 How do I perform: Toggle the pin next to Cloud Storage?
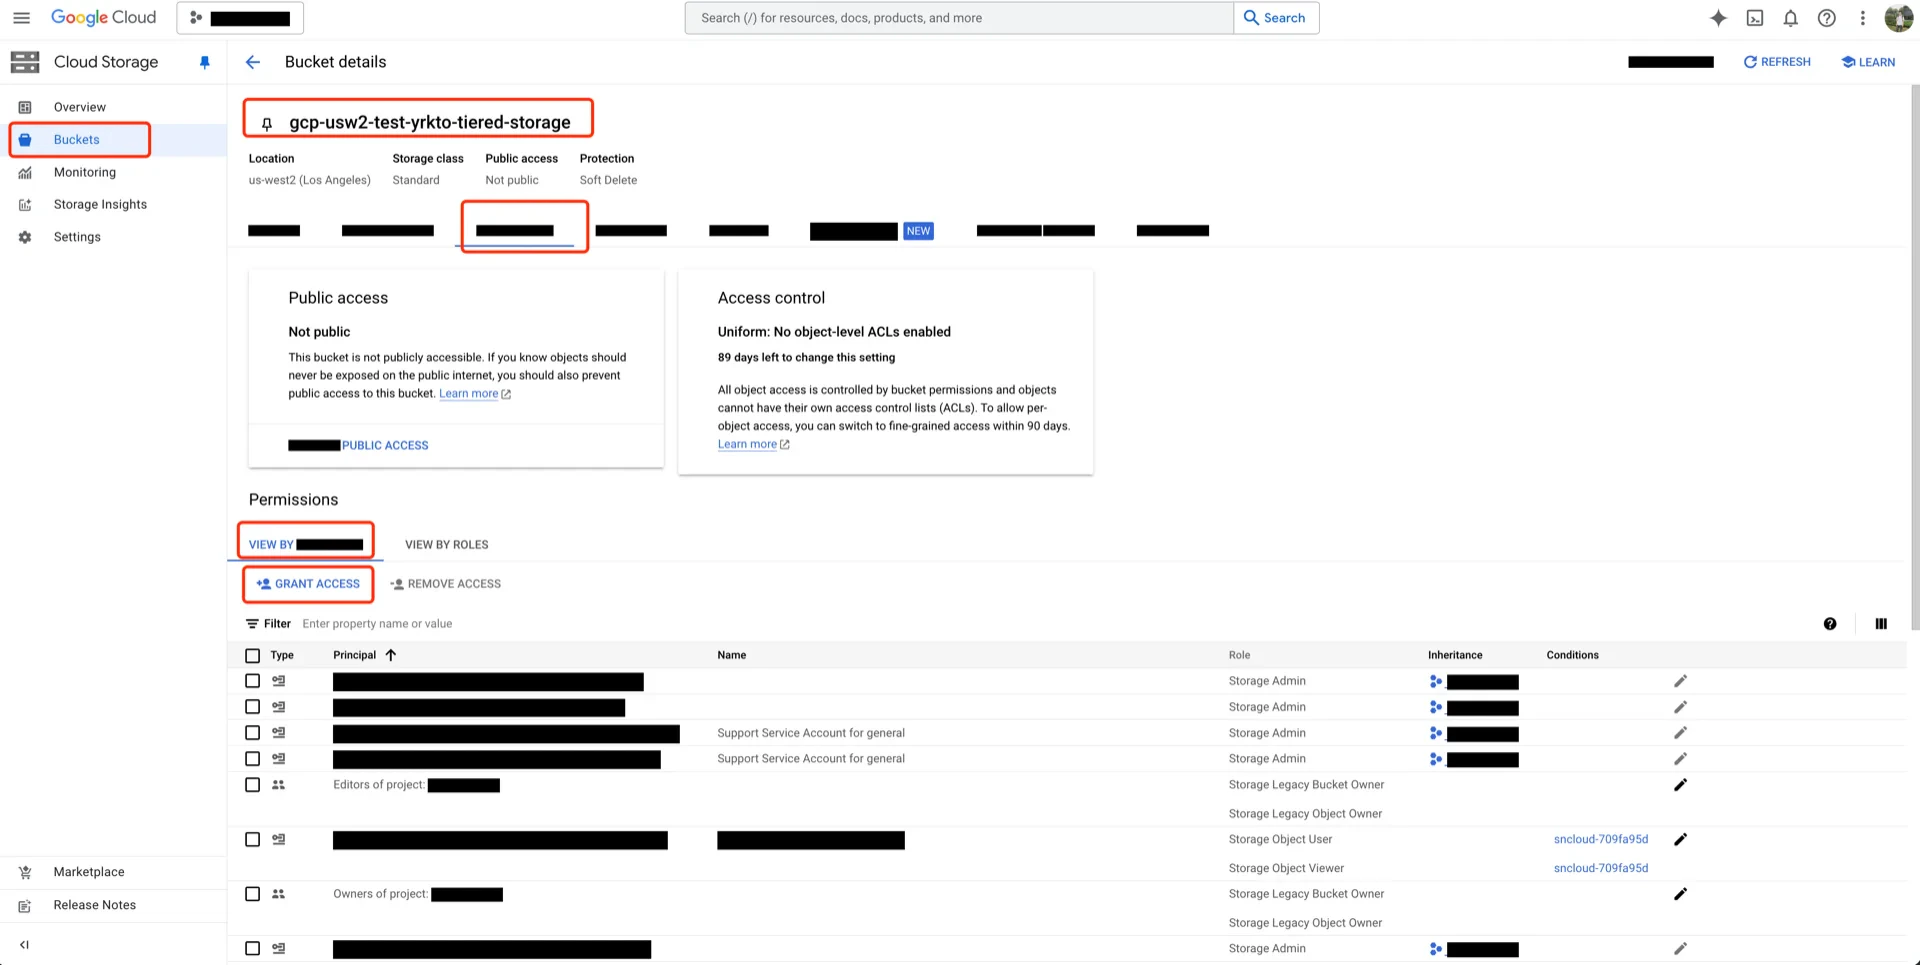[x=205, y=62]
